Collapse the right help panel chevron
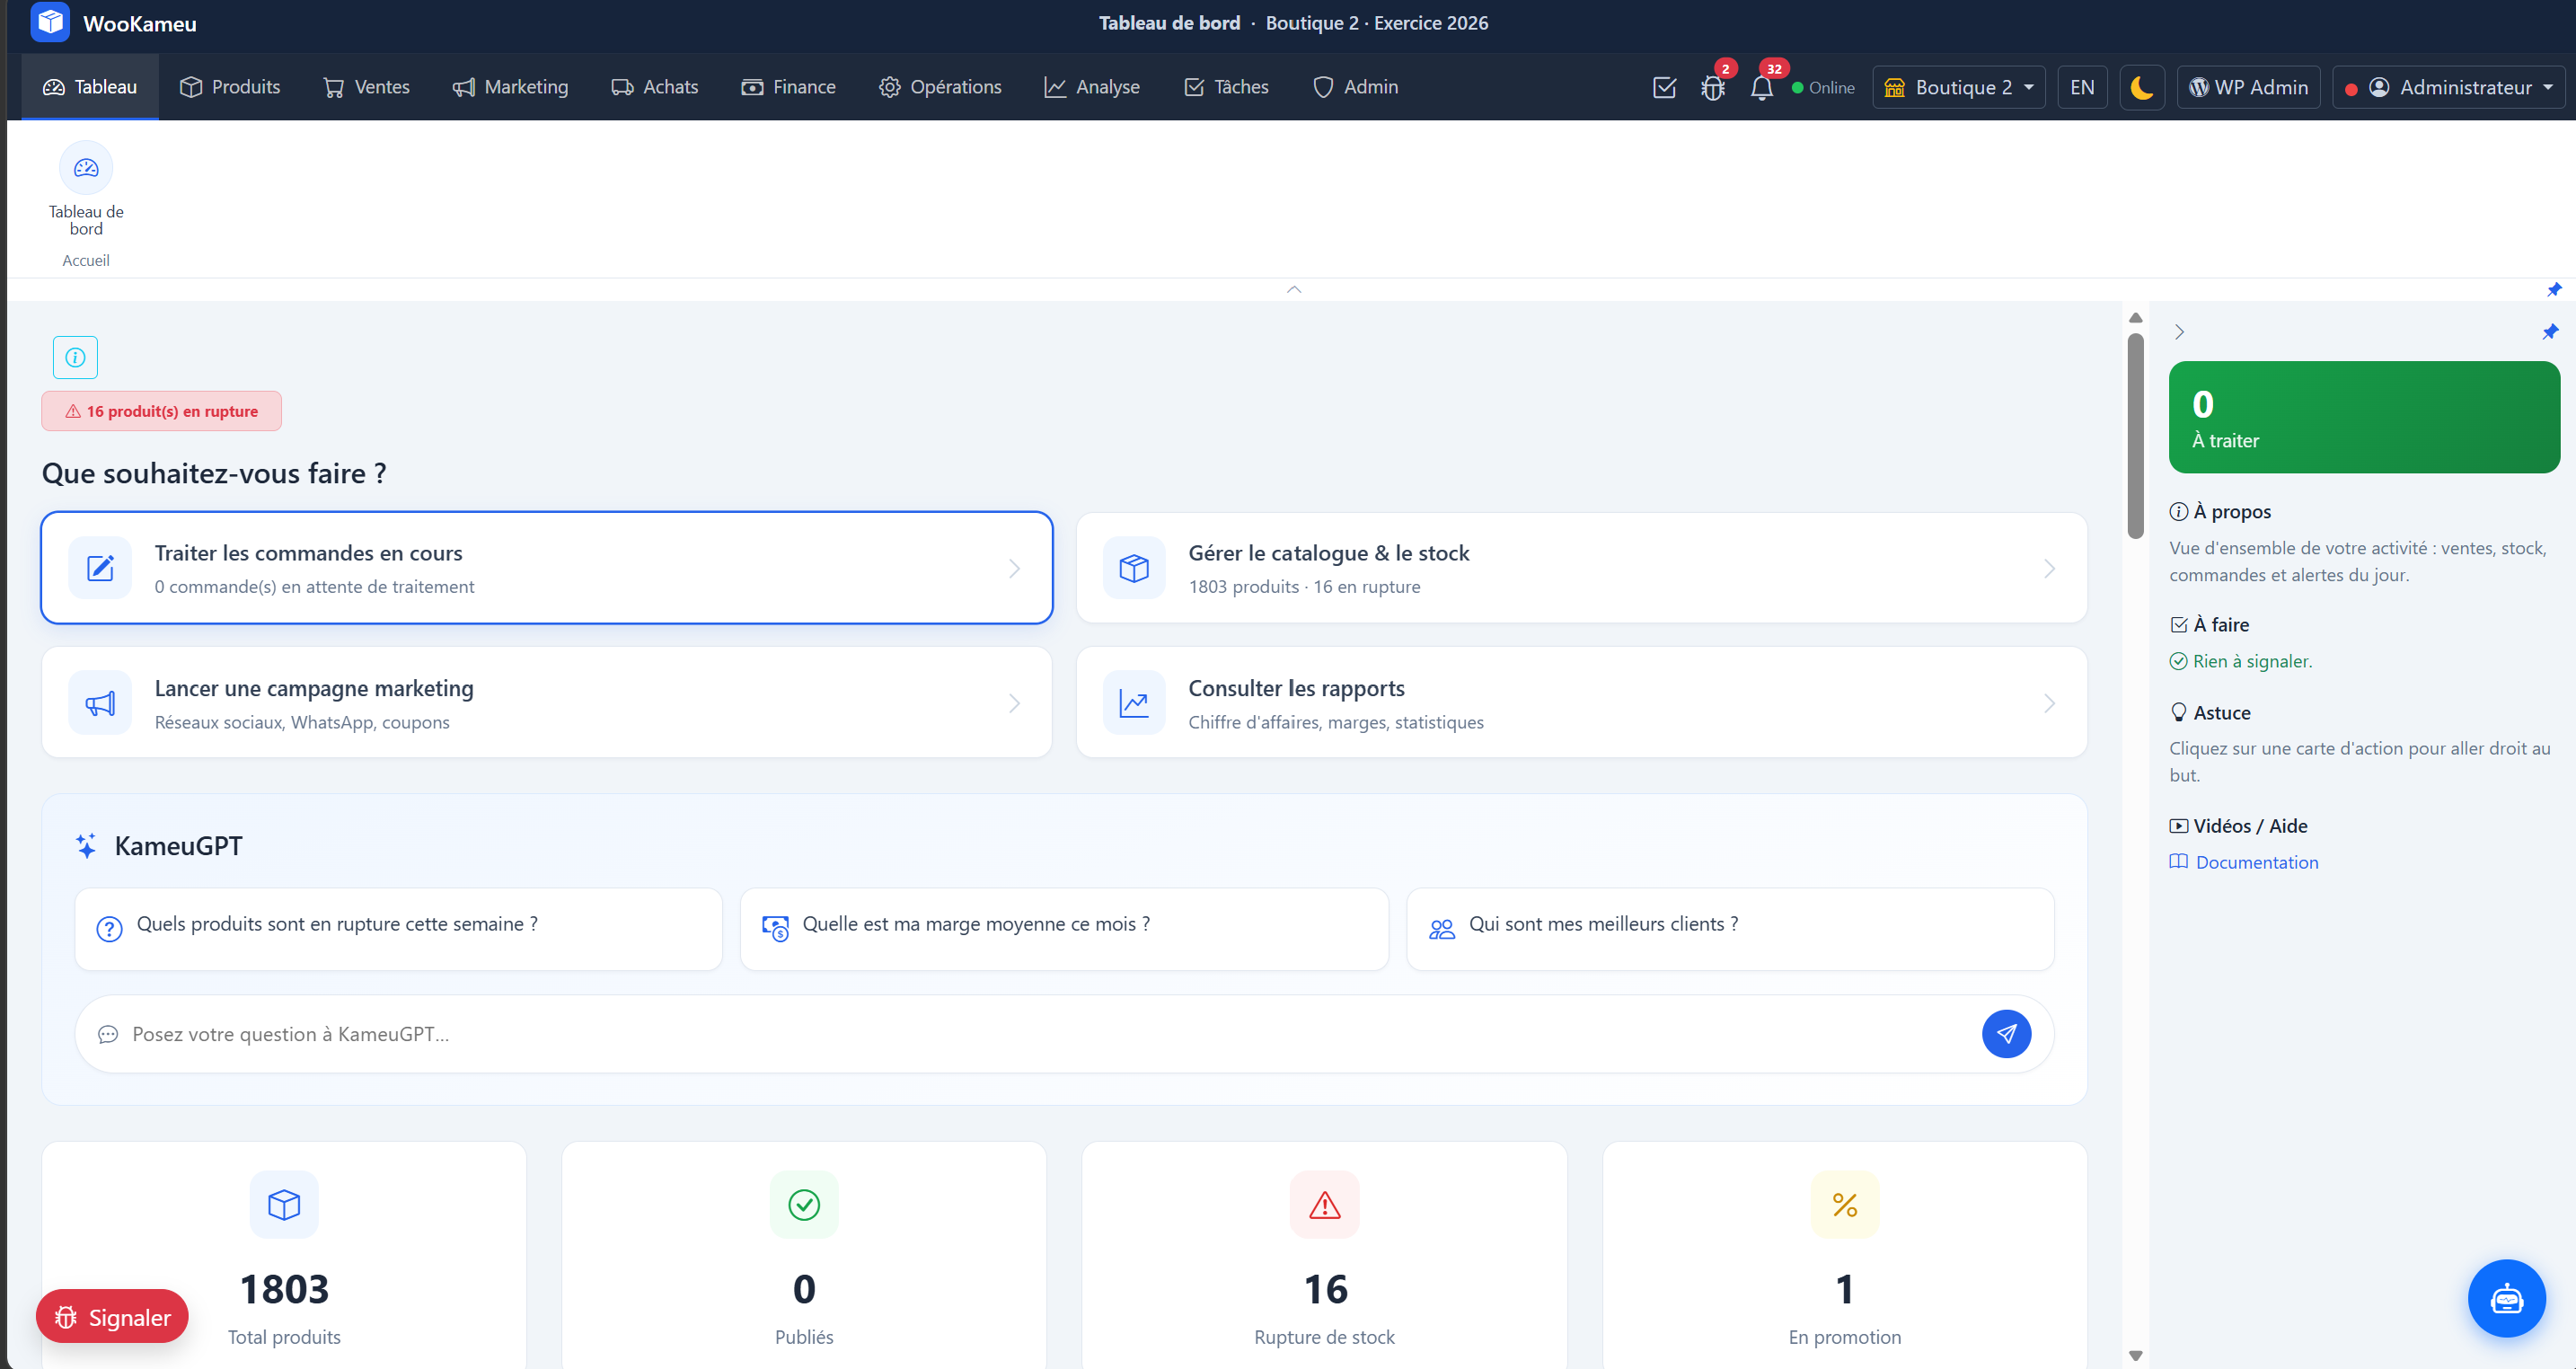Image resolution: width=2576 pixels, height=1369 pixels. [2179, 332]
